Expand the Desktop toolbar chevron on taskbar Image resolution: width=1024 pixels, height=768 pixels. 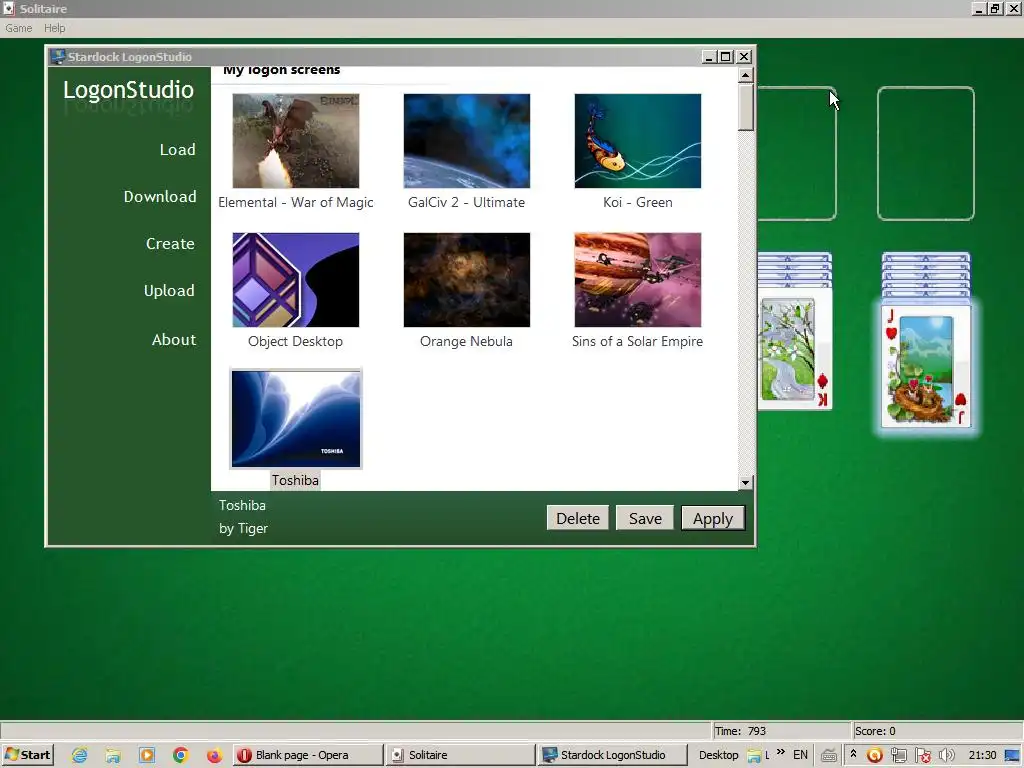(781, 753)
